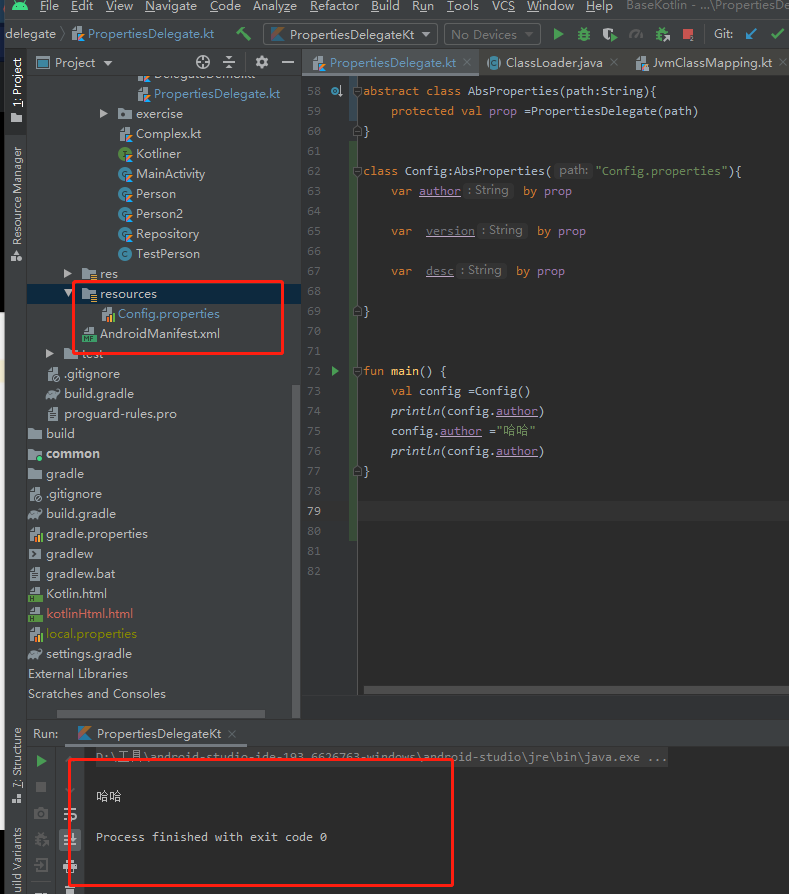Toggle scroll-to-end in the Run console
The image size is (789, 894).
(x=70, y=840)
